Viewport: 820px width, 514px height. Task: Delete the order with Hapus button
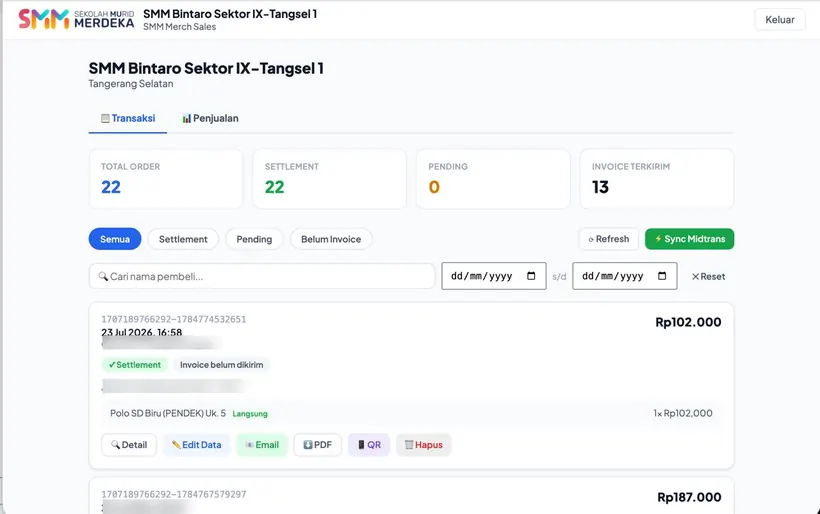[424, 445]
